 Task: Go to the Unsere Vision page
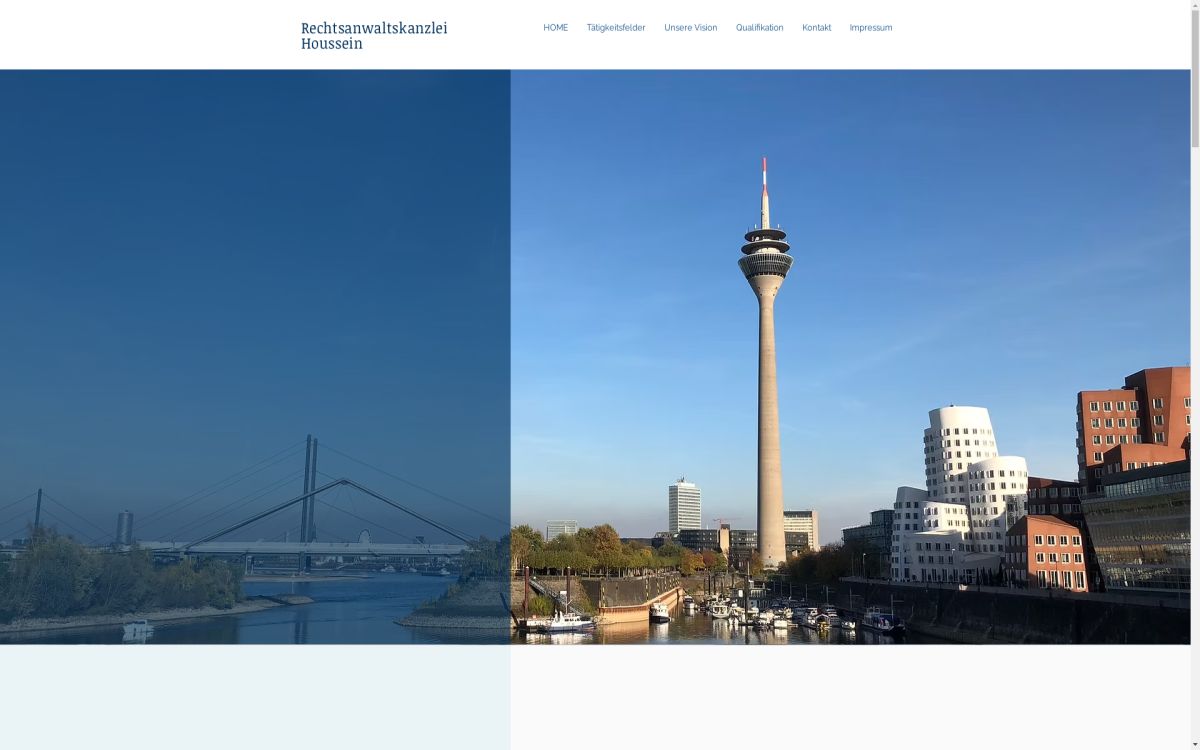pyautogui.click(x=690, y=27)
